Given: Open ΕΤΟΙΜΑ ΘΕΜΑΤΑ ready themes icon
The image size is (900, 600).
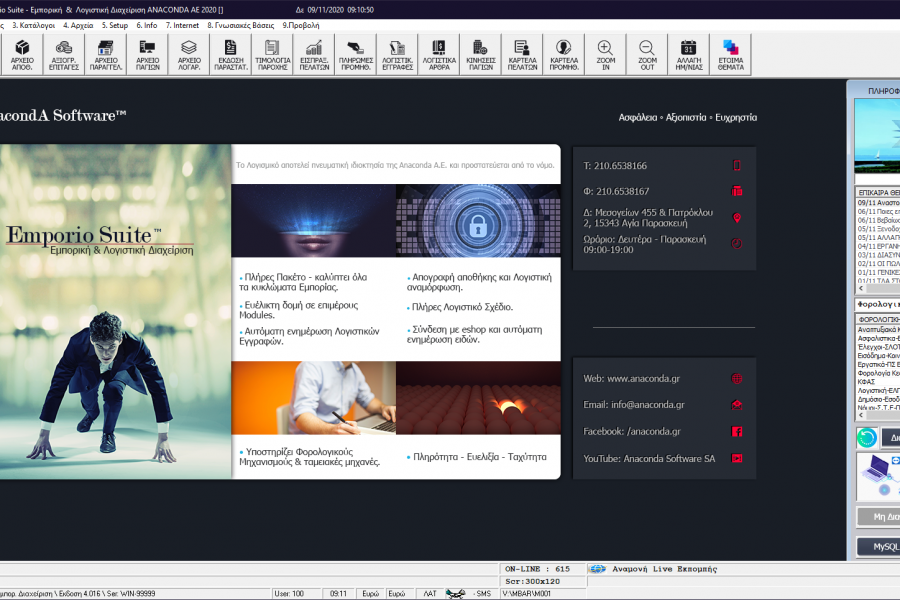Looking at the screenshot, I should pos(731,55).
